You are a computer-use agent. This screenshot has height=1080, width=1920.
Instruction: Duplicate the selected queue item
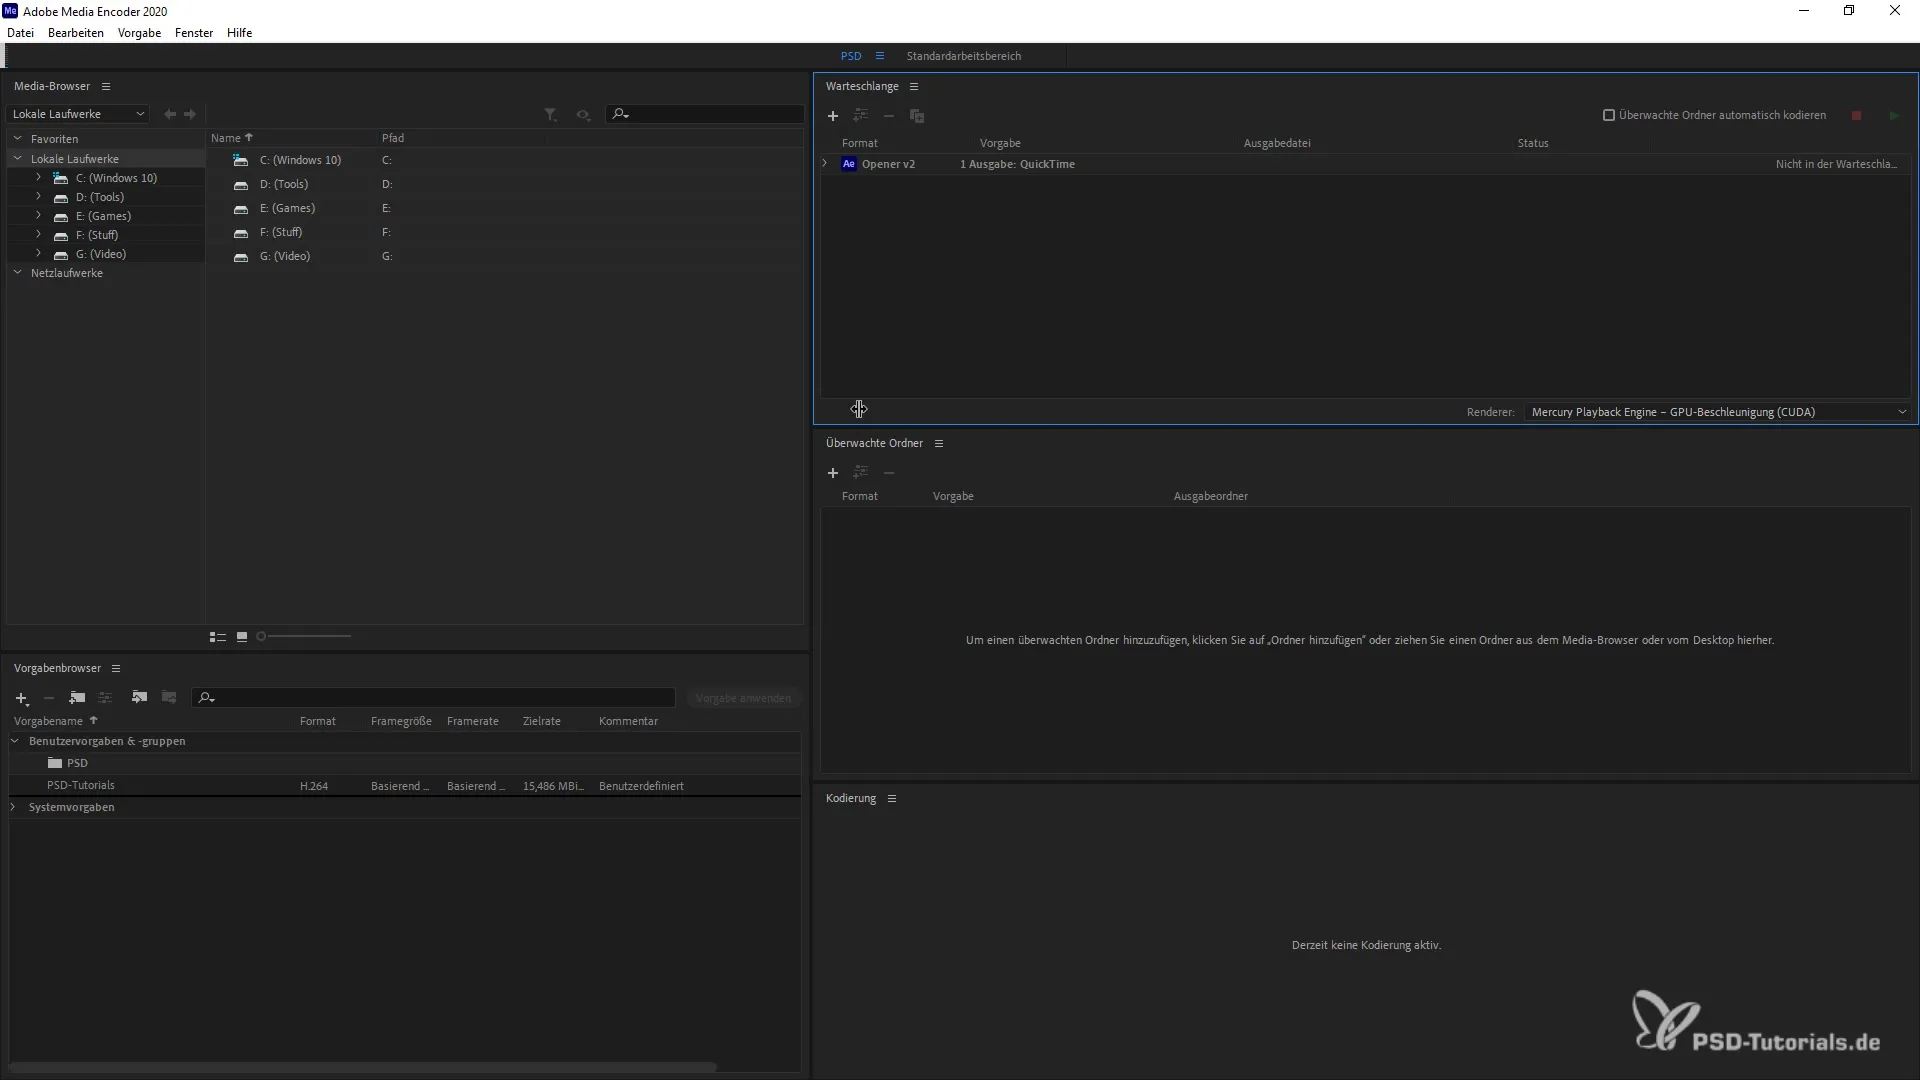pos(916,116)
